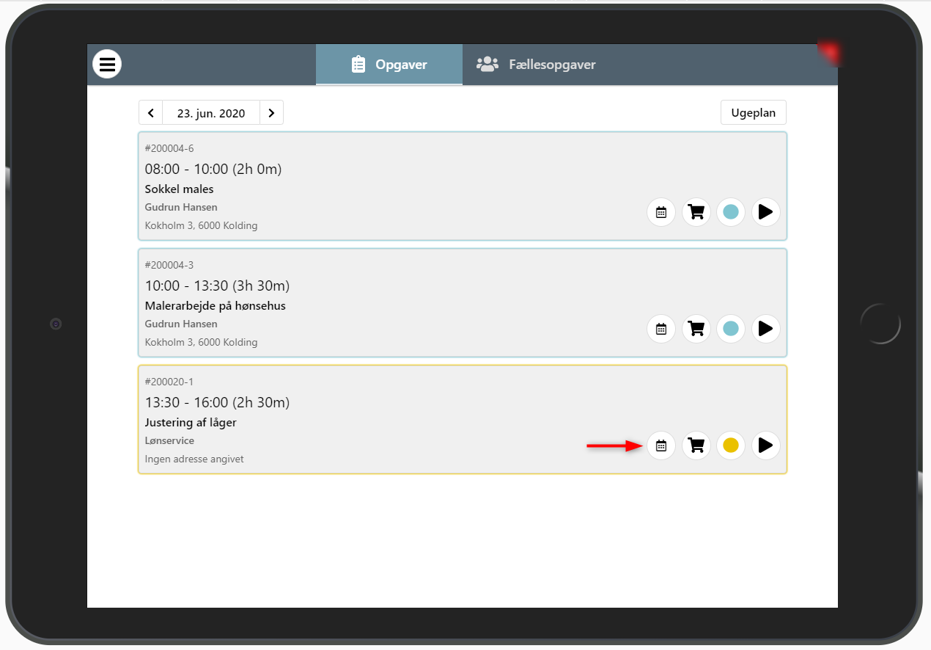This screenshot has width=931, height=650.
Task: Open shopping cart for Justering af låger
Action: click(696, 445)
